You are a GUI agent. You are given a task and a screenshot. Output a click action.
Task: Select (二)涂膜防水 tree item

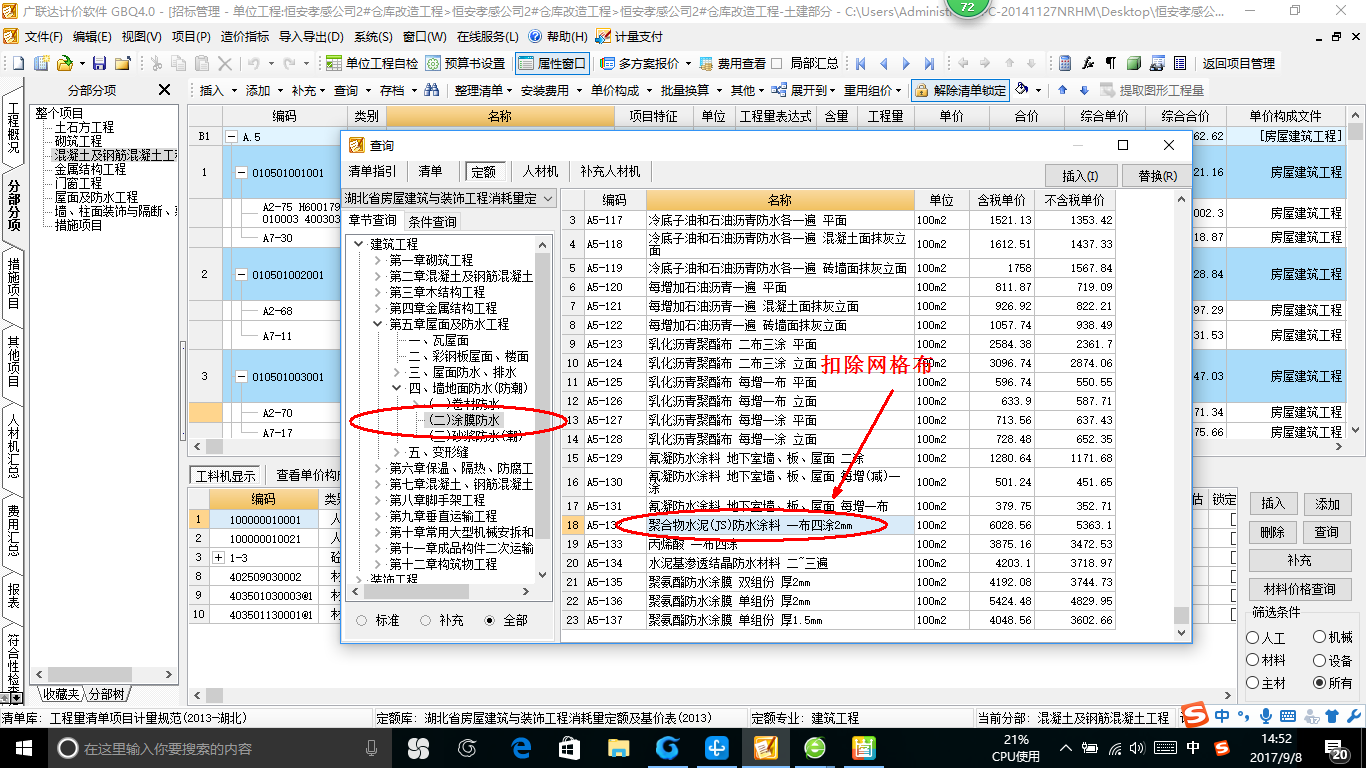[x=463, y=420]
